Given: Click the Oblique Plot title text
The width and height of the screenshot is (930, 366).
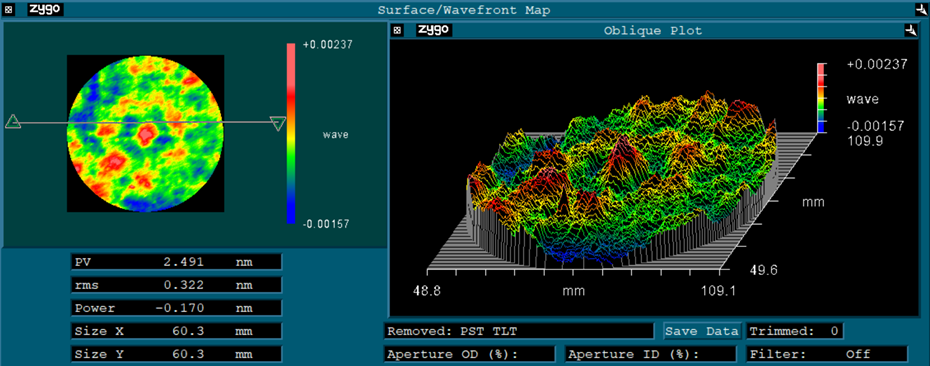Looking at the screenshot, I should click(652, 30).
